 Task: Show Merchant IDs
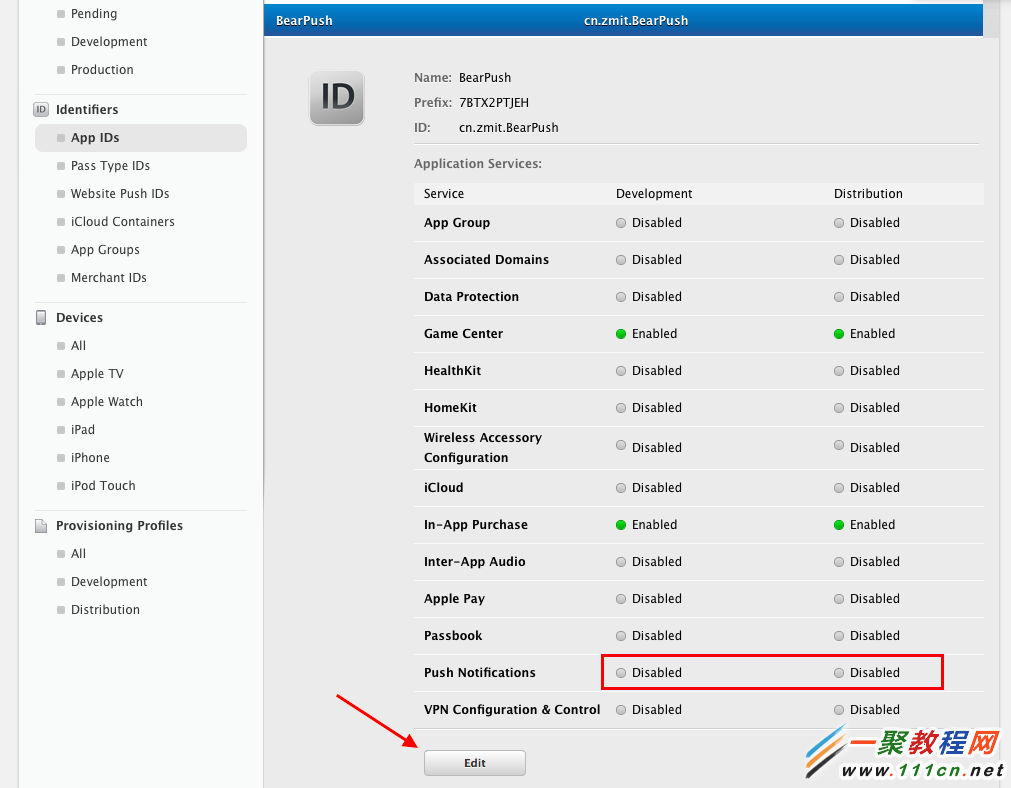108,278
